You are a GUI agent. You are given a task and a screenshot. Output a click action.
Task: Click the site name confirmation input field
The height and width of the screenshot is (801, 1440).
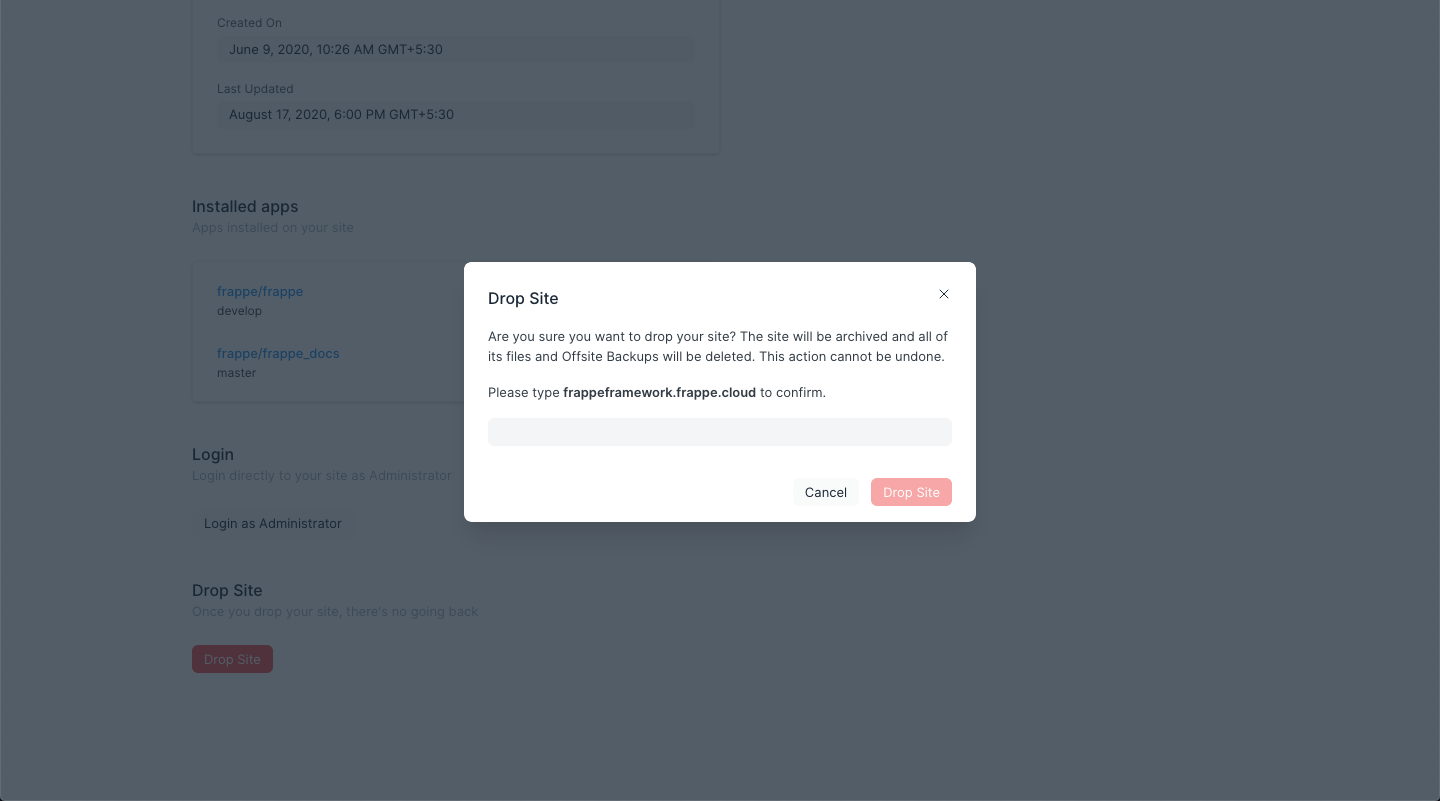(719, 432)
